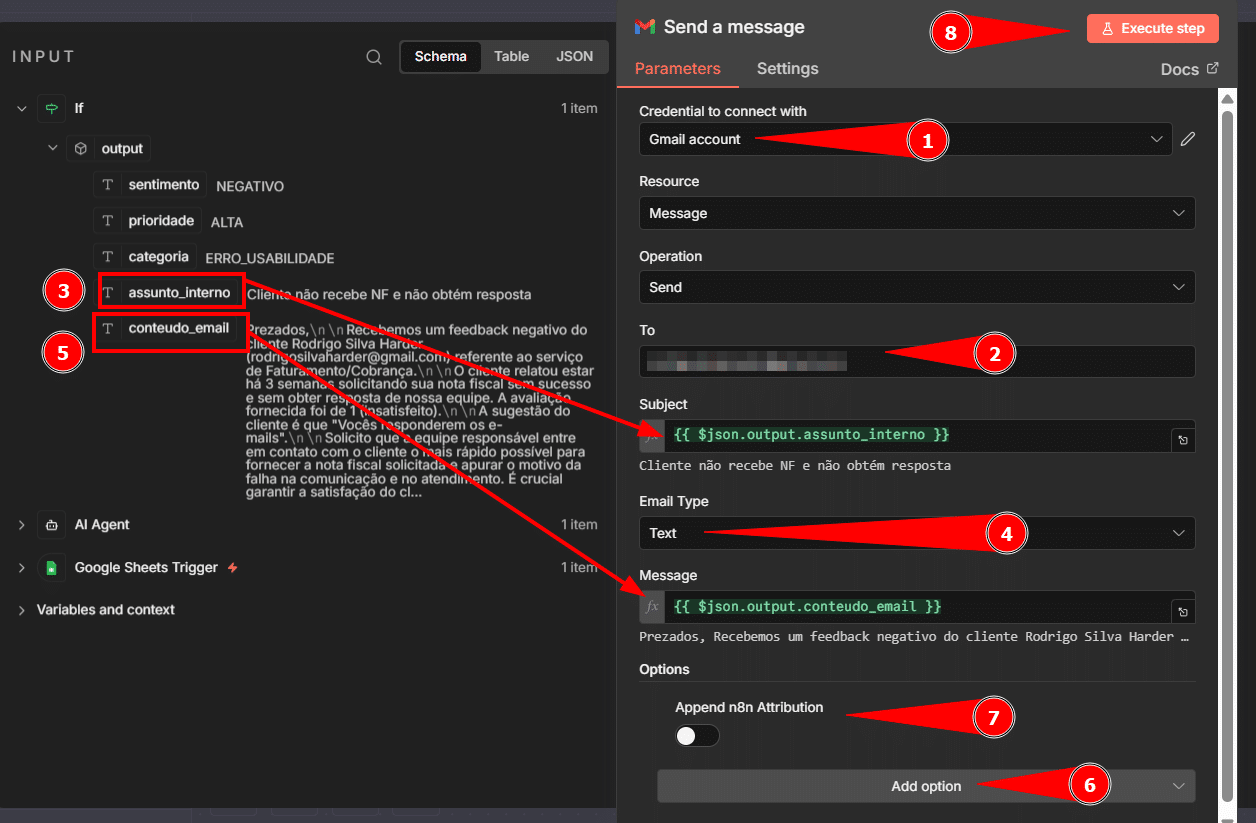1256x823 pixels.
Task: Select the sentimento field label
Action: coord(165,185)
